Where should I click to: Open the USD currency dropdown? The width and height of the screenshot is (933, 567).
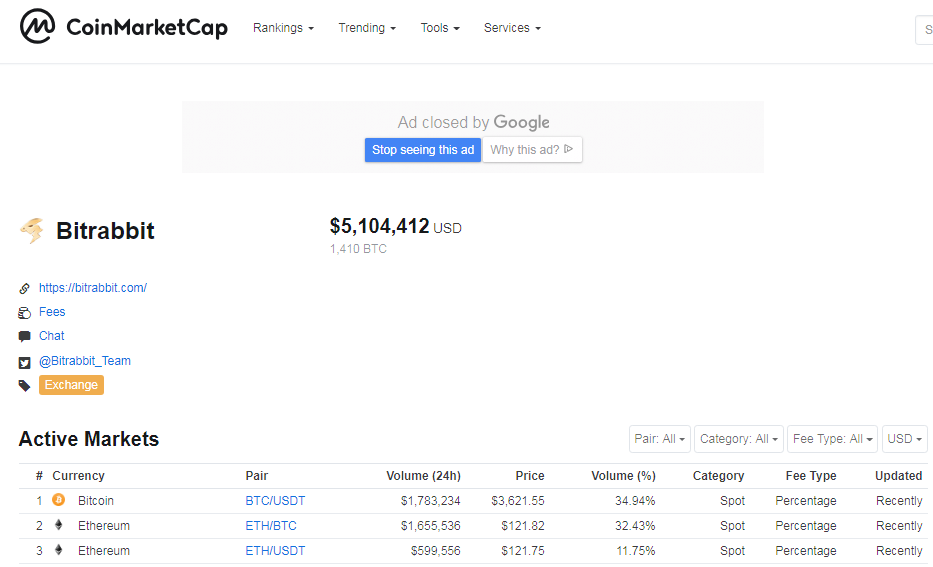(x=904, y=439)
